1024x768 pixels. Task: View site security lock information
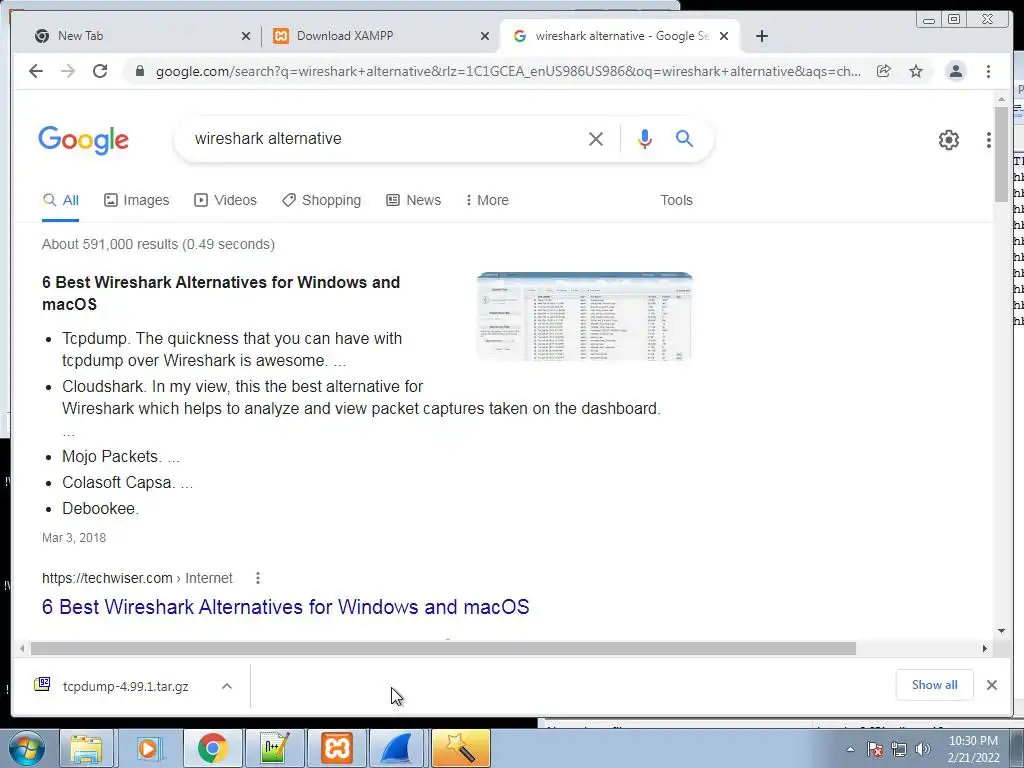pyautogui.click(x=139, y=71)
